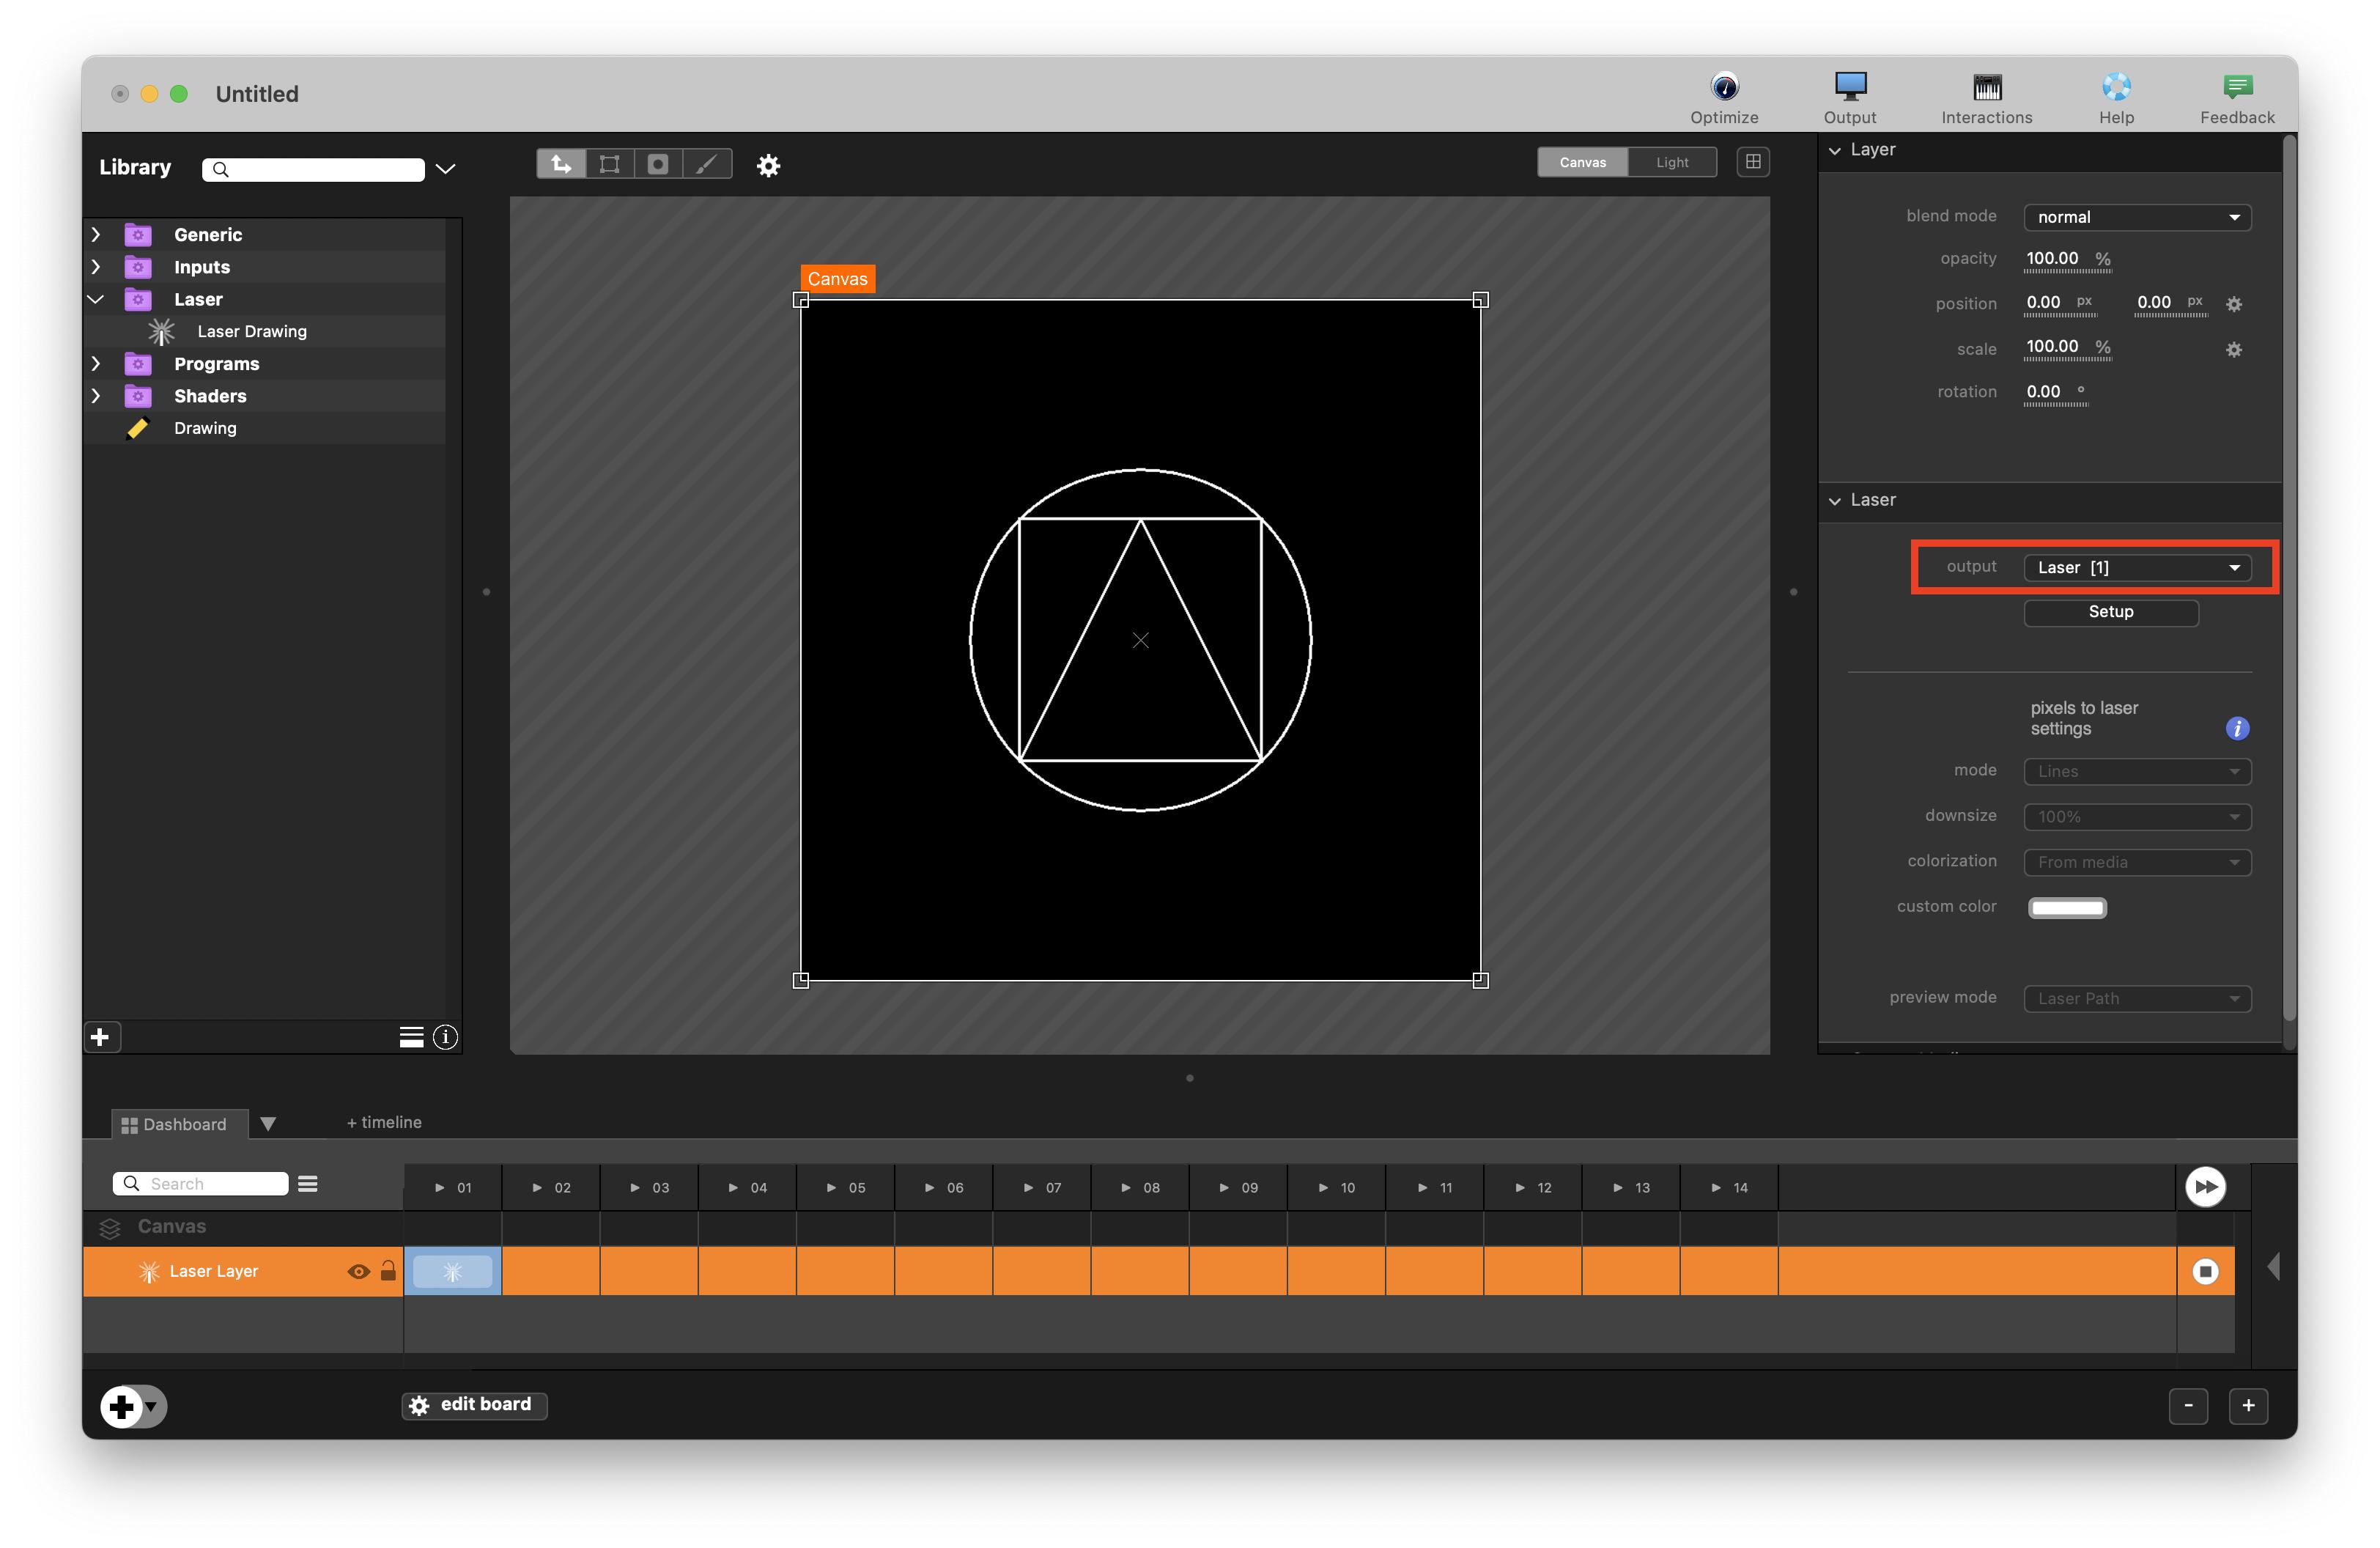Toggle the lock on the Laser Layer

click(x=388, y=1271)
